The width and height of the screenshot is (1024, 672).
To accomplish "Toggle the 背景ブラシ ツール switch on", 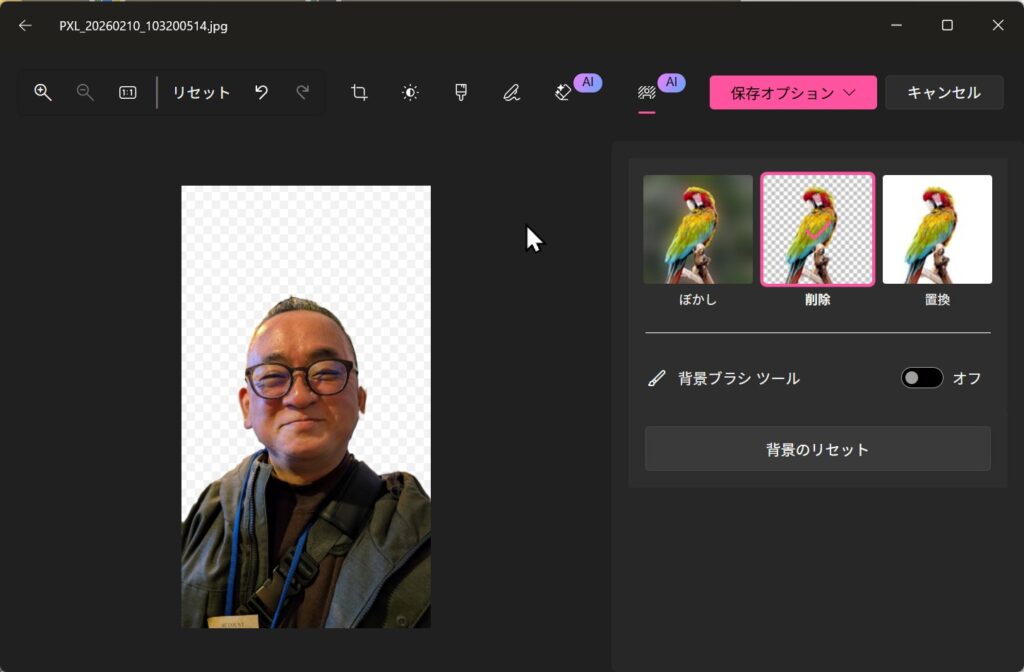I will tap(921, 378).
